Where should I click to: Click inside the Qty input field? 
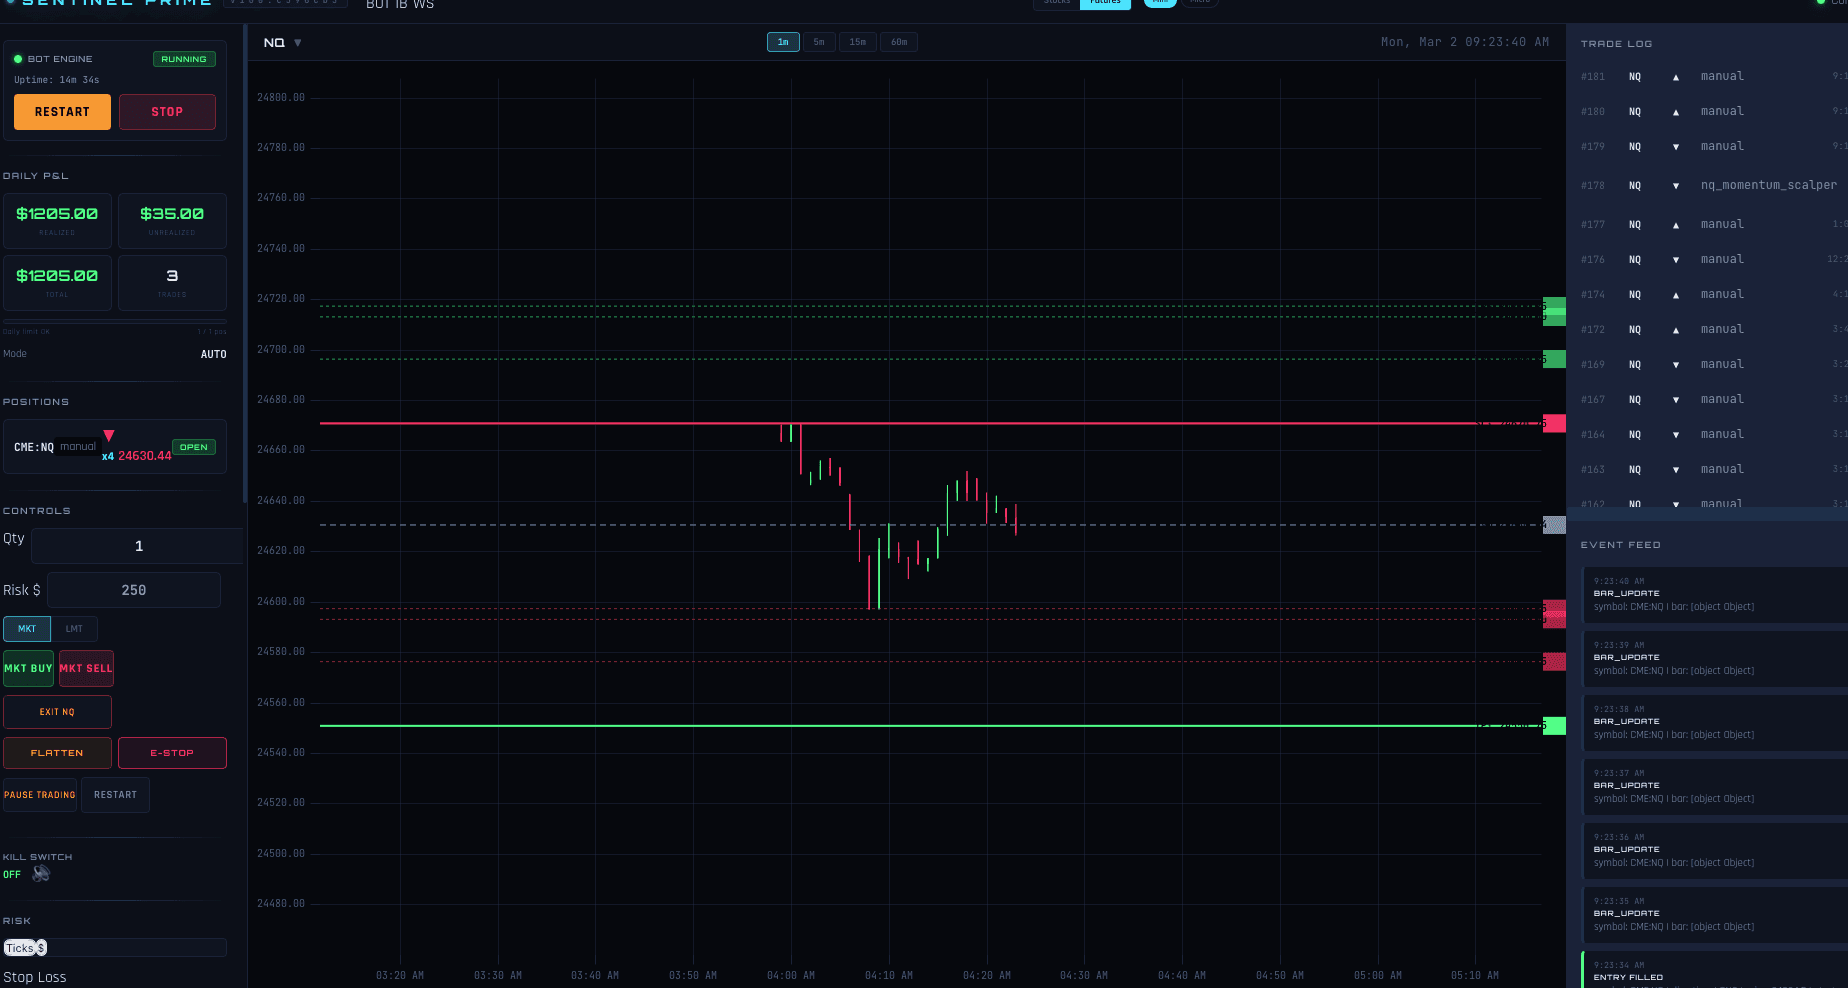click(137, 545)
